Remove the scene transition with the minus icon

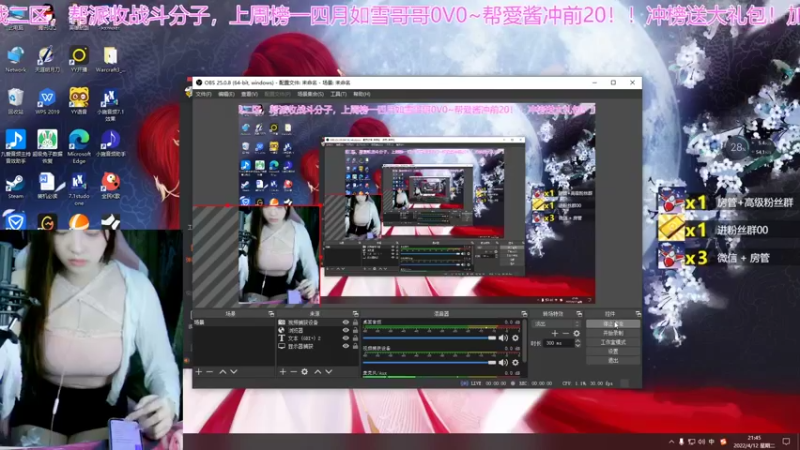click(x=565, y=334)
